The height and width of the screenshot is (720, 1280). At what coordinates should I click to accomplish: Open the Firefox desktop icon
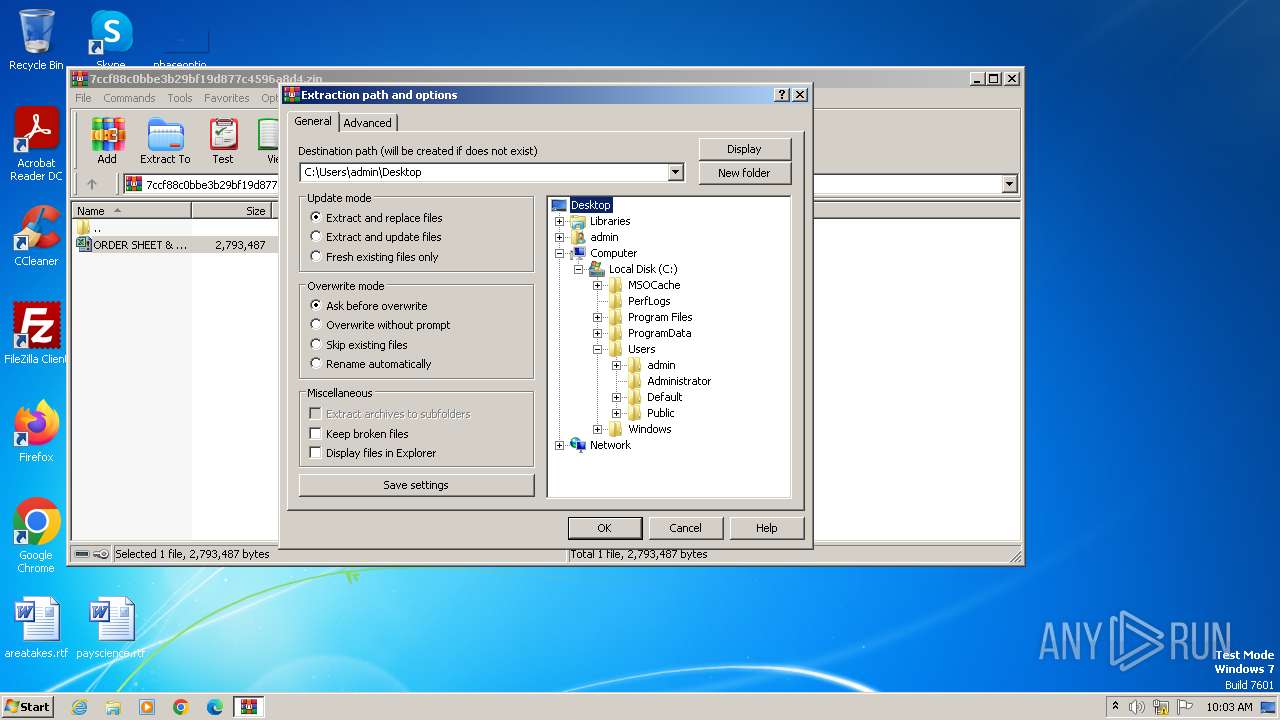36,431
